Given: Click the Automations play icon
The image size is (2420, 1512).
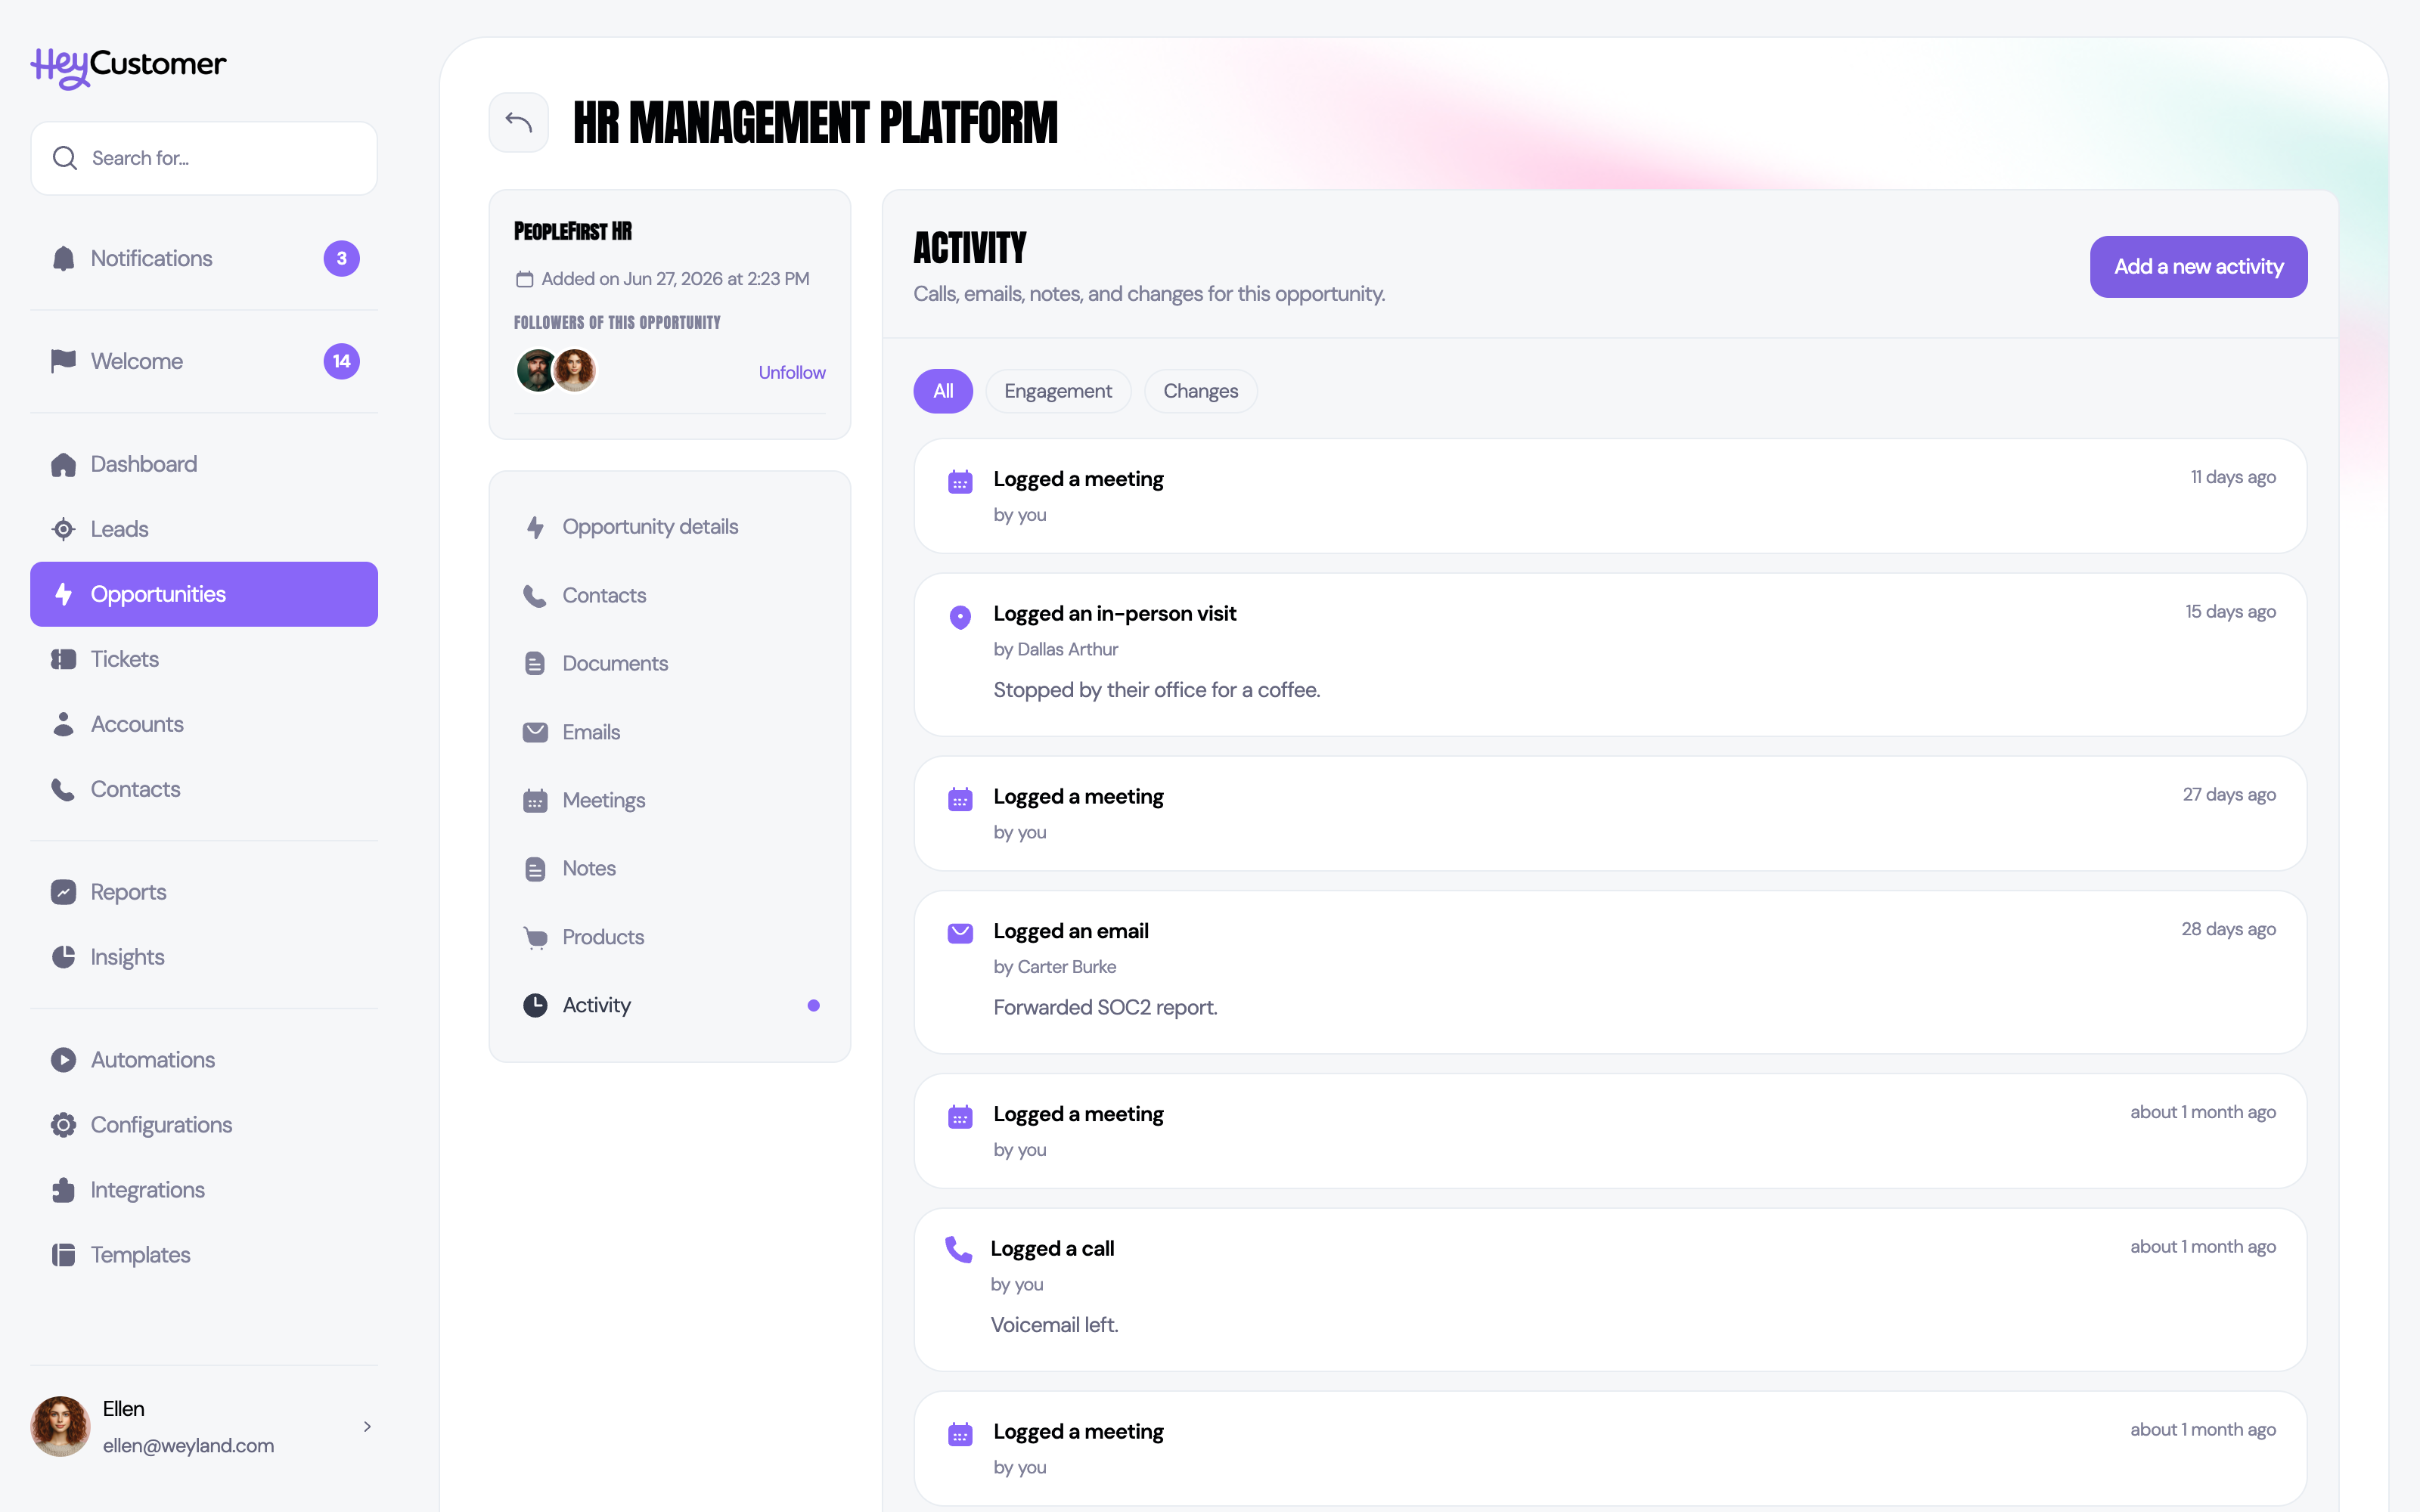Looking at the screenshot, I should pyautogui.click(x=63, y=1060).
